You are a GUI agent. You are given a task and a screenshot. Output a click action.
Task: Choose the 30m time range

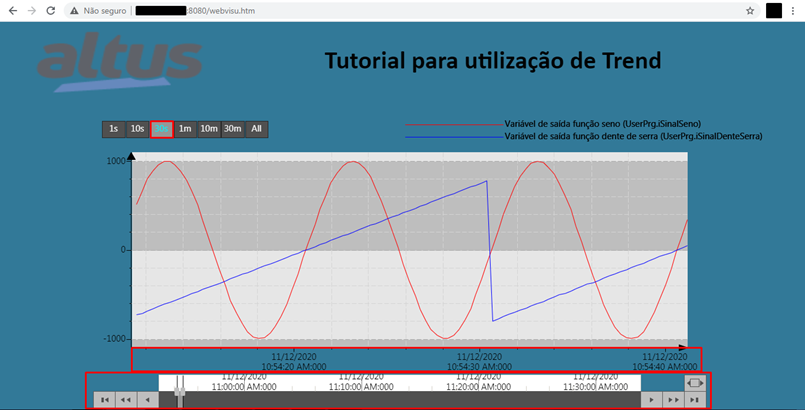click(x=233, y=129)
